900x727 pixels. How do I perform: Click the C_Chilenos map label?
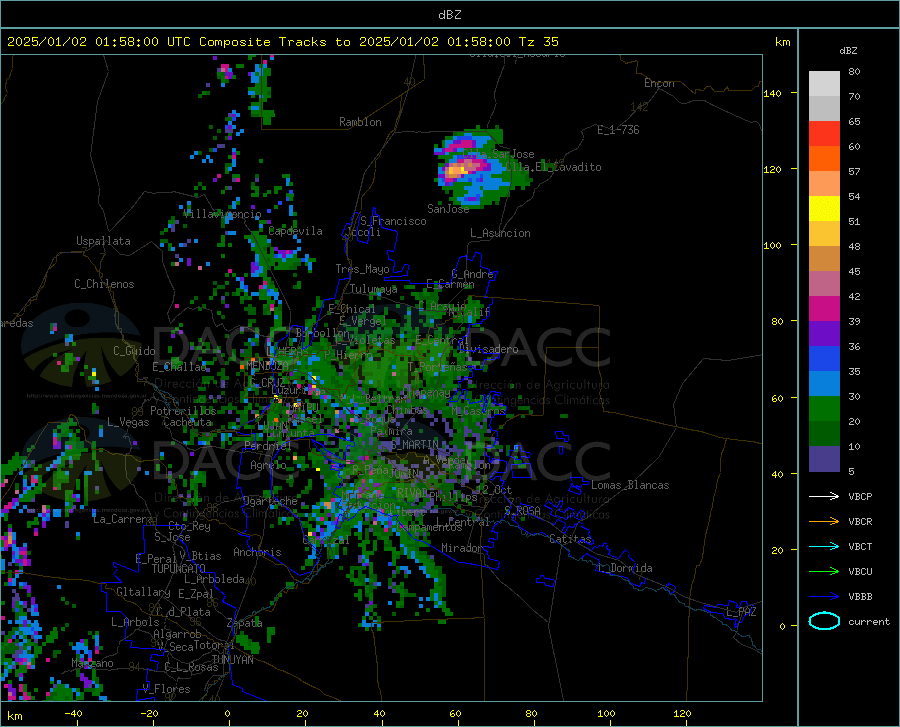[104, 284]
